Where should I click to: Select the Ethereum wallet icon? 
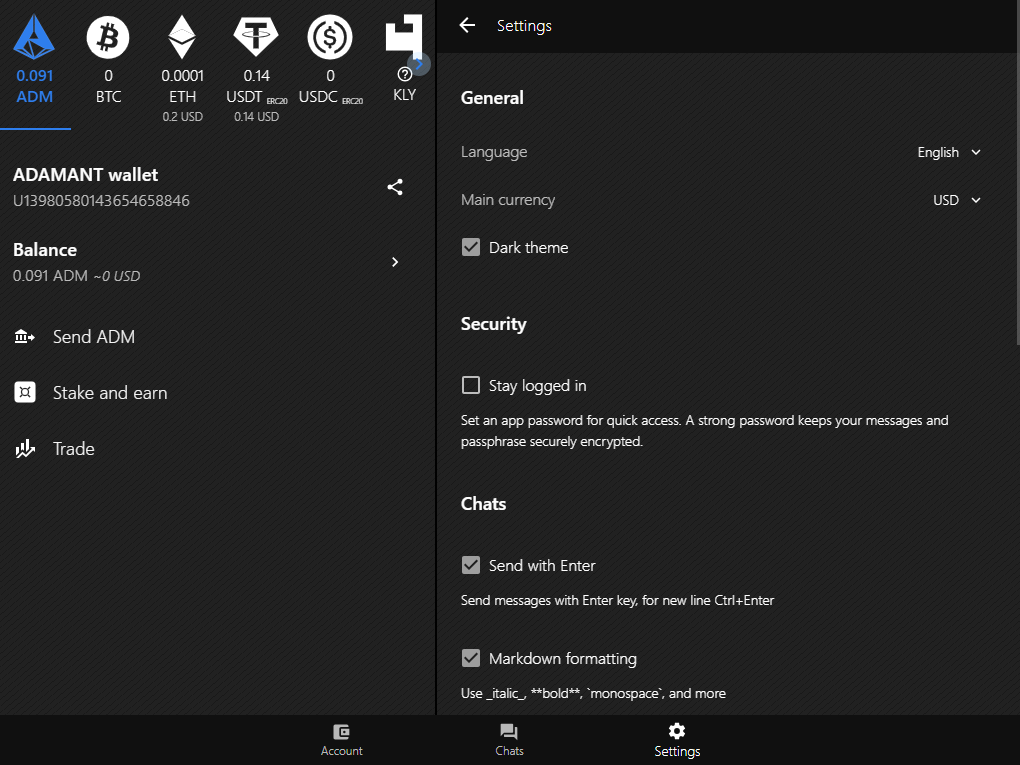[x=182, y=38]
